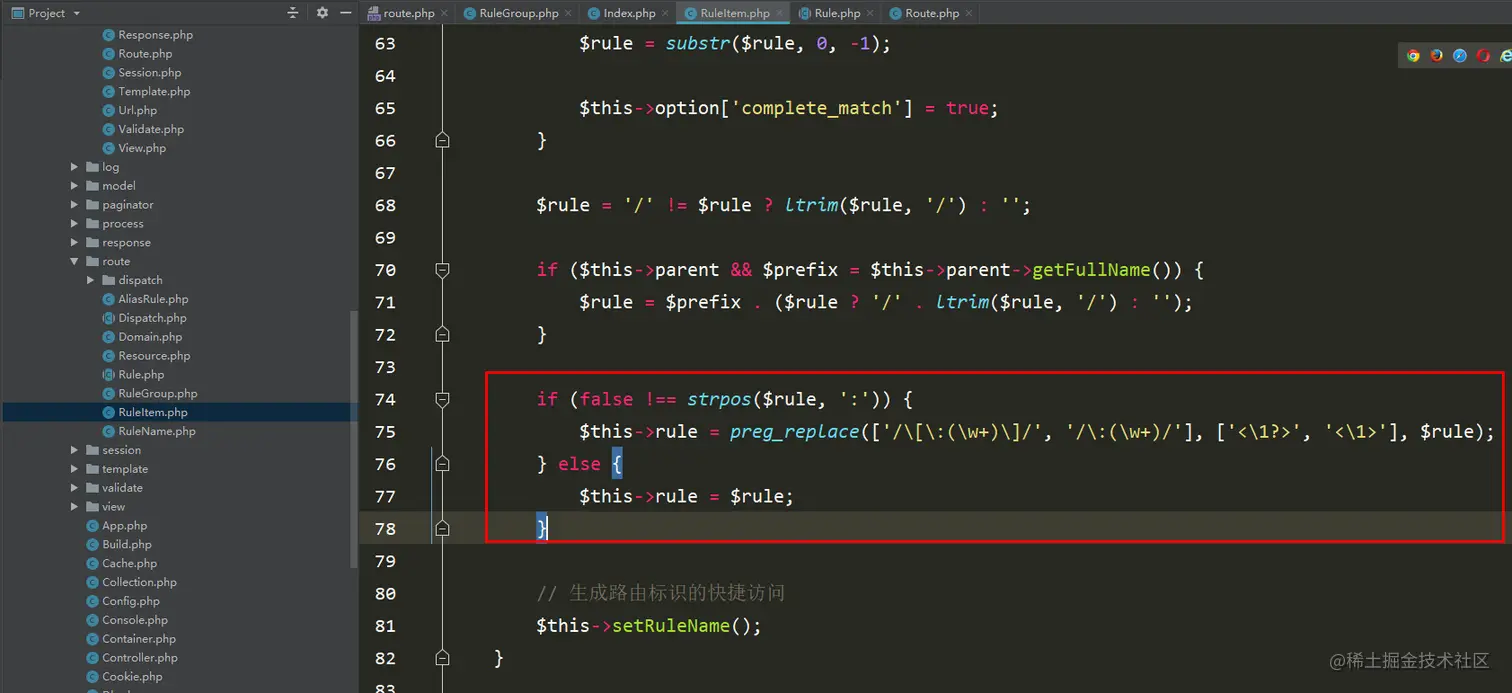This screenshot has height=693, width=1512.
Task: Collapse the code block at line 74
Action: pos(442,399)
